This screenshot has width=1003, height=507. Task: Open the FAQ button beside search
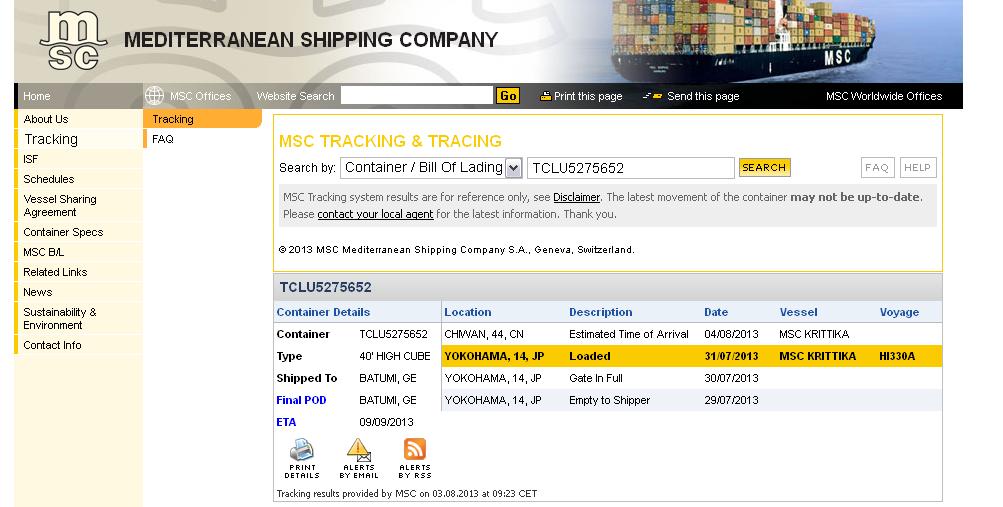[x=877, y=168]
